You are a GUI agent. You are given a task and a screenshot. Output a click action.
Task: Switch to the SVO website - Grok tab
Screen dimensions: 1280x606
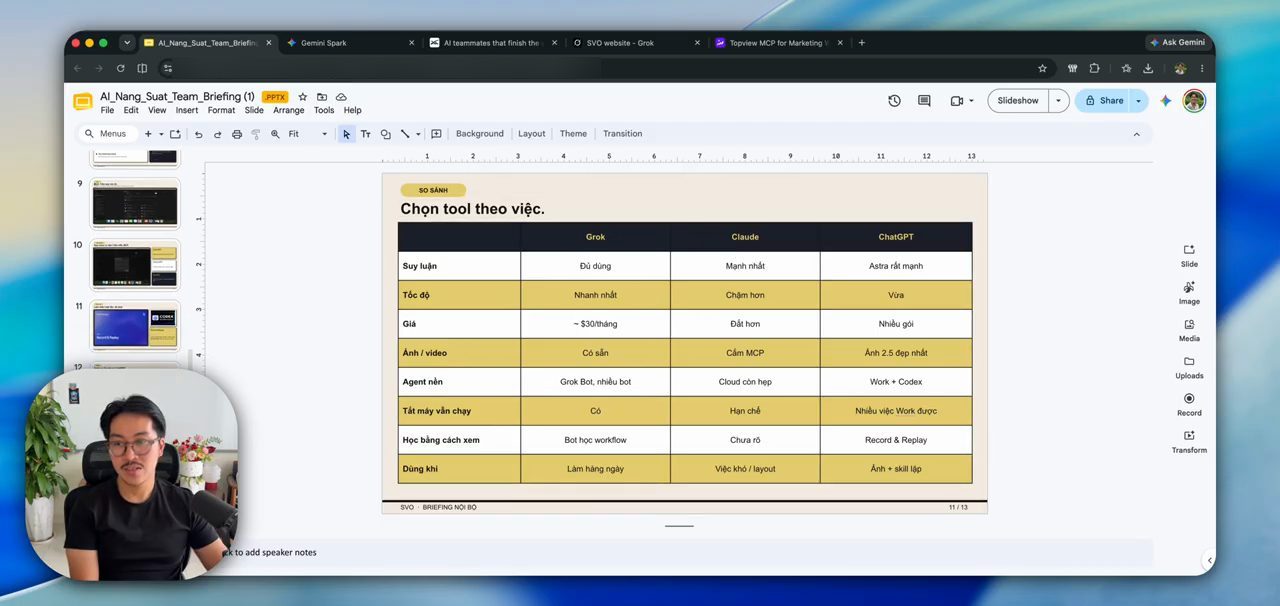point(634,43)
